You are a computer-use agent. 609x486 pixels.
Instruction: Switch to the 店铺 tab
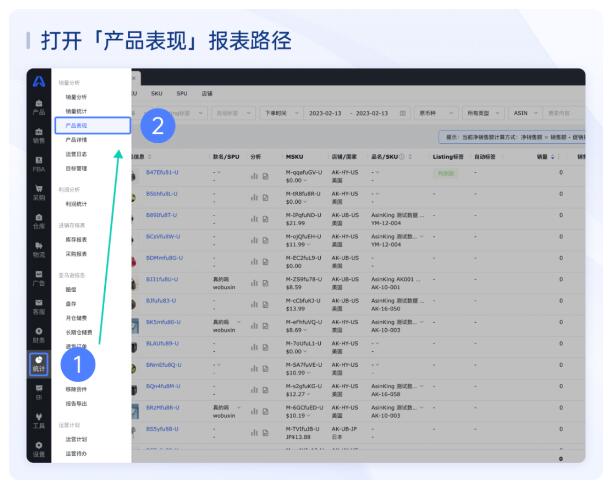tap(208, 93)
